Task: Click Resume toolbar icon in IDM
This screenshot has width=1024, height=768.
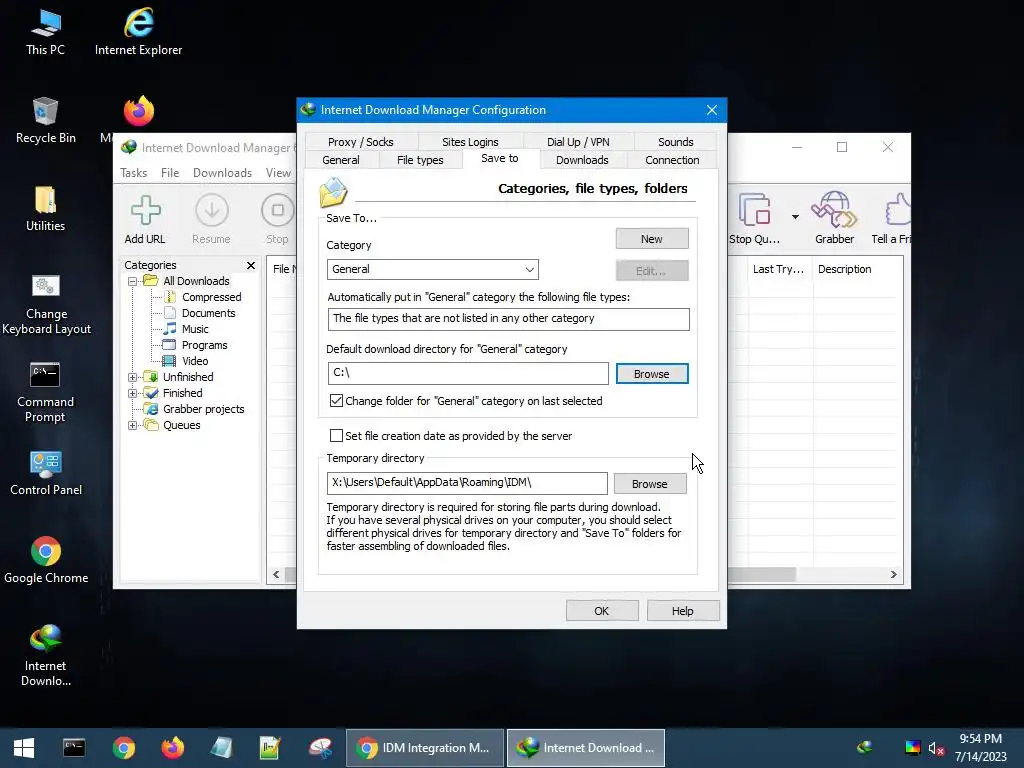Action: pos(211,220)
